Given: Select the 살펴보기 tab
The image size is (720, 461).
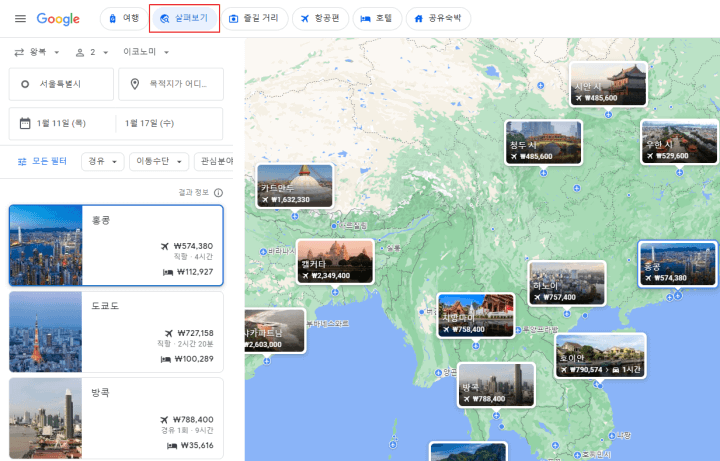Looking at the screenshot, I should click(184, 18).
